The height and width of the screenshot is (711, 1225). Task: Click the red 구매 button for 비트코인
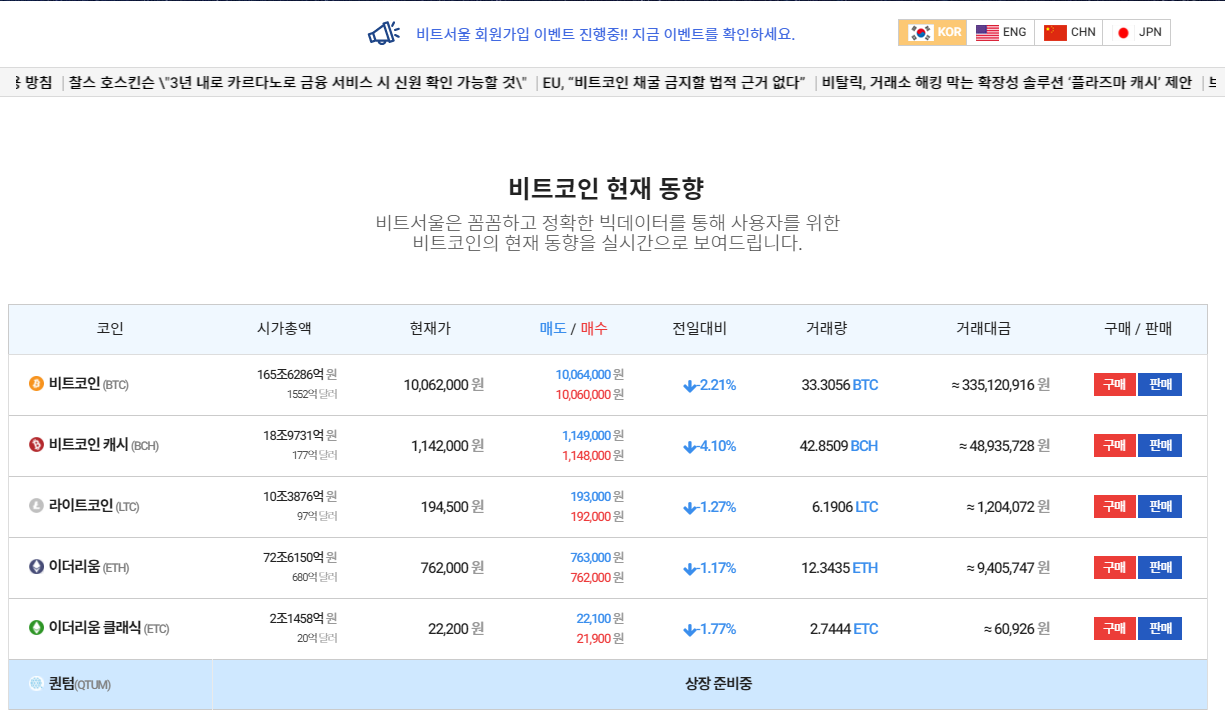click(x=1114, y=385)
